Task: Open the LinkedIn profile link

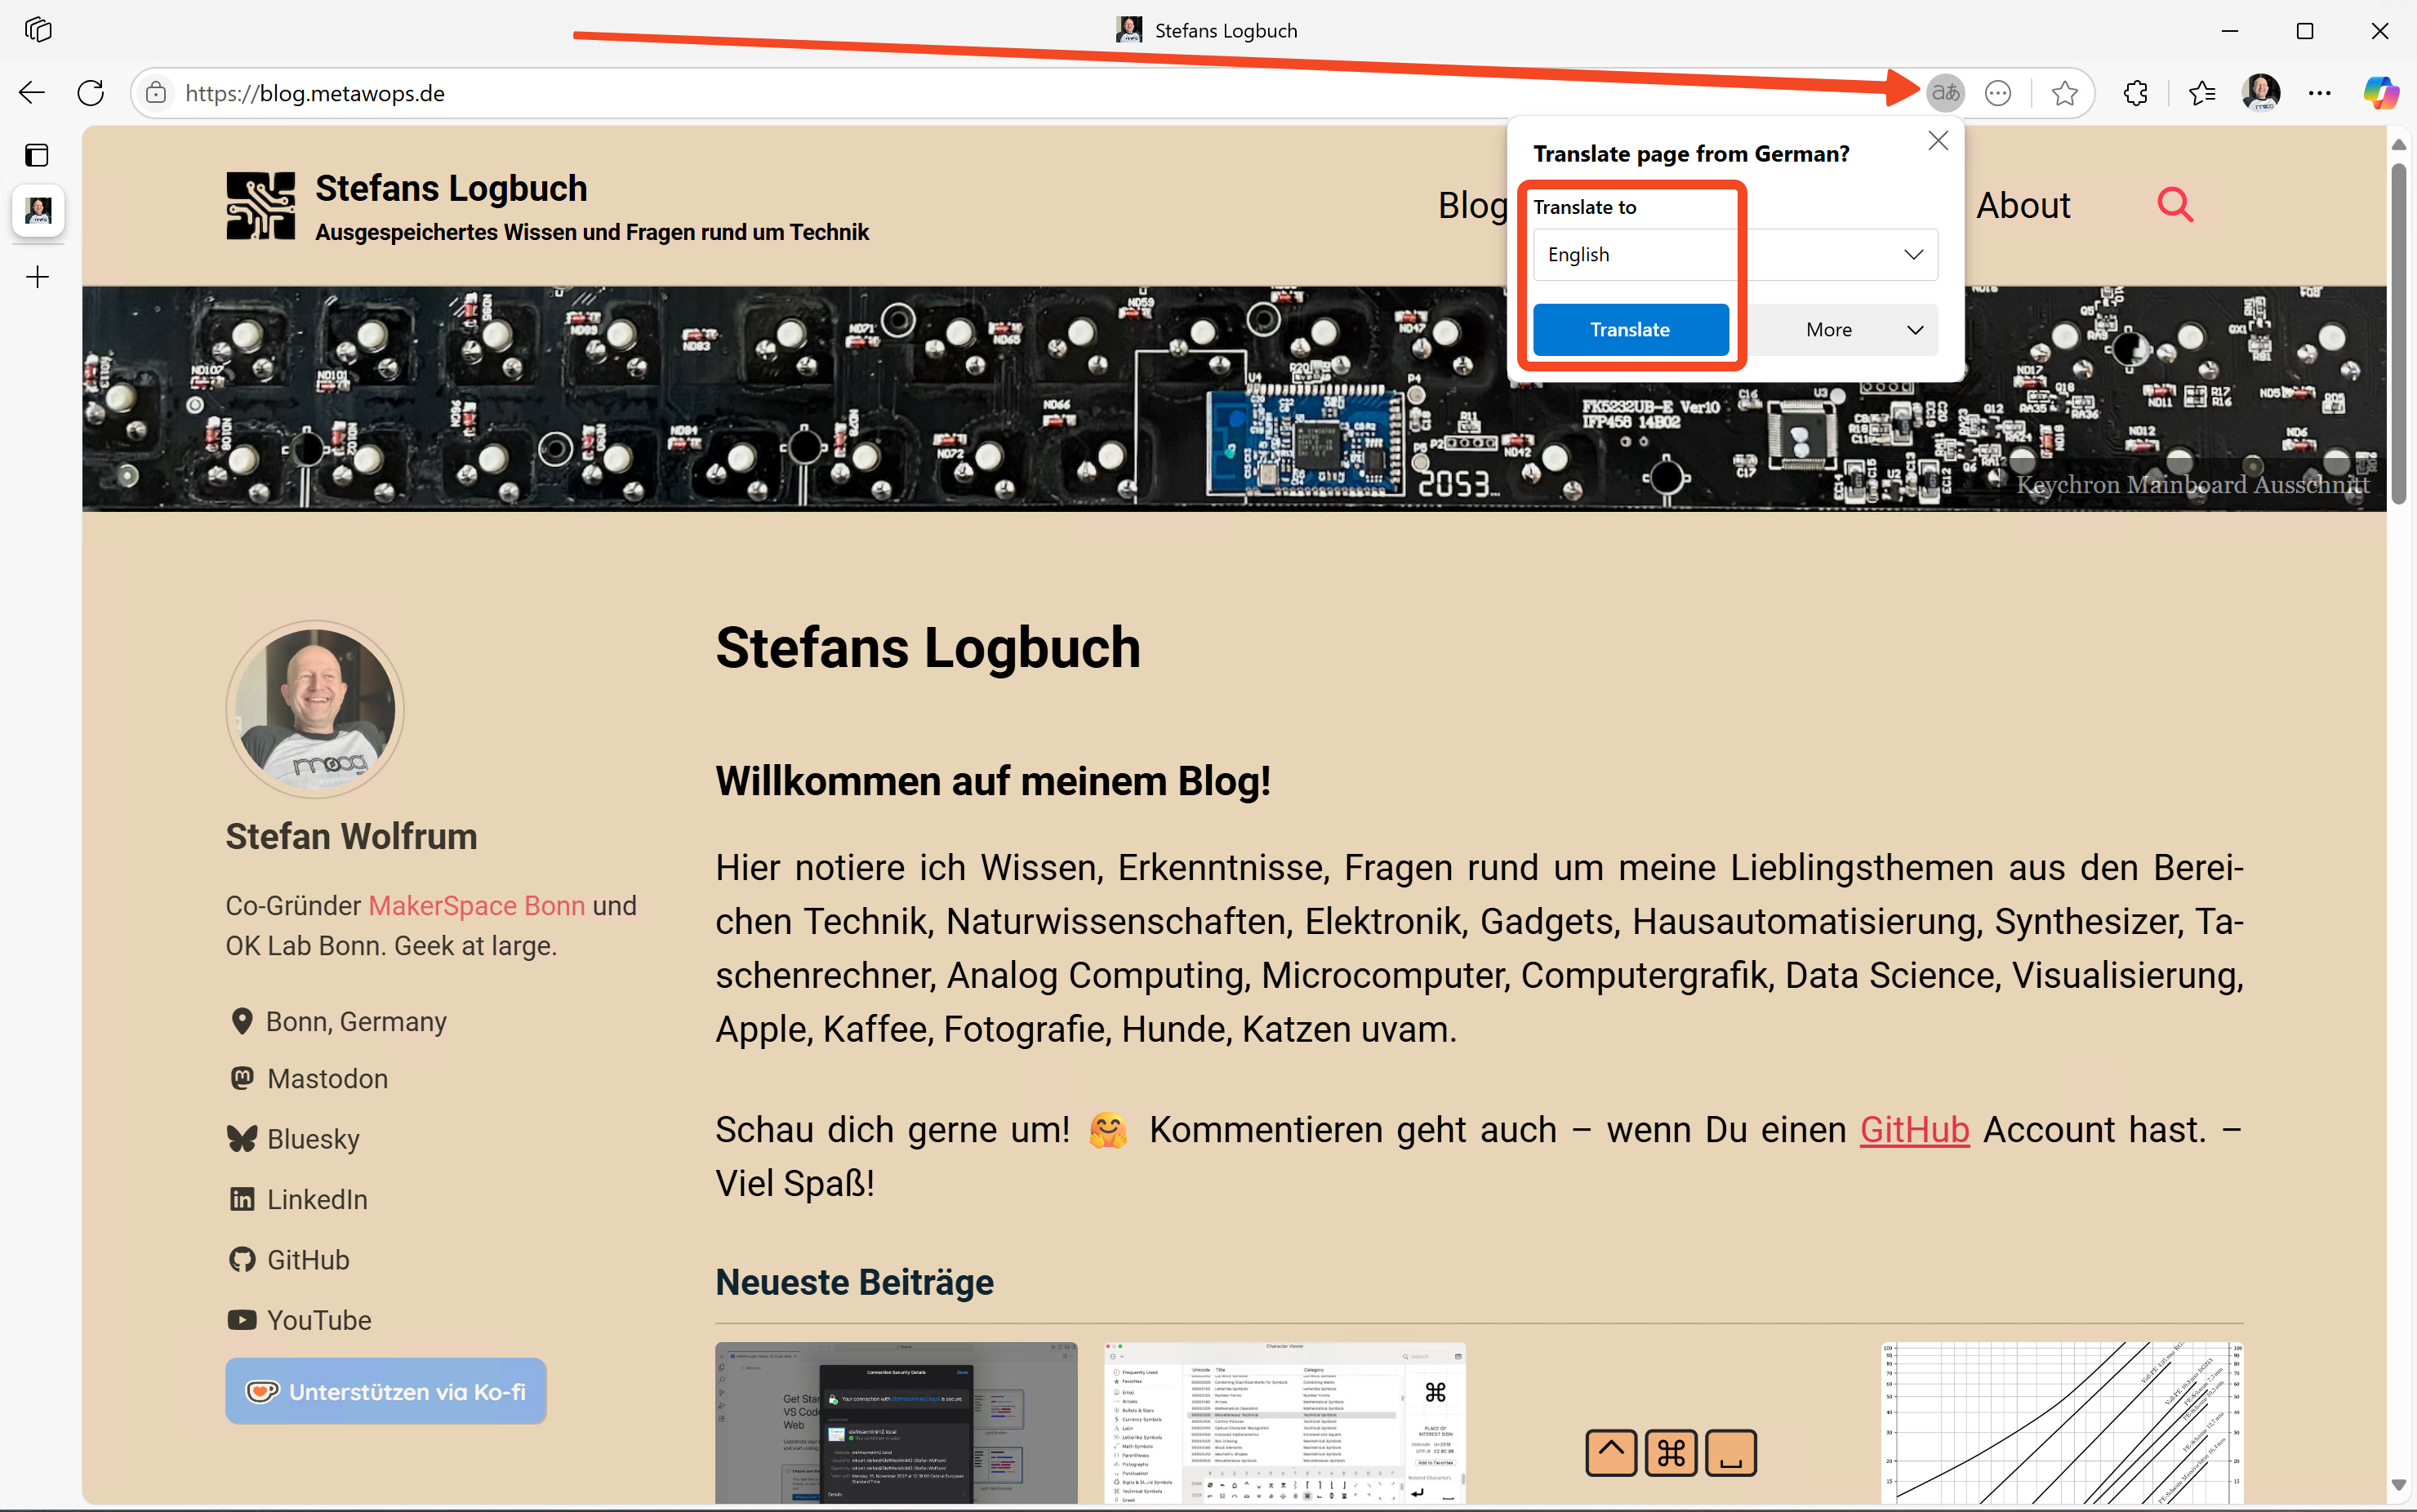Action: click(298, 1199)
